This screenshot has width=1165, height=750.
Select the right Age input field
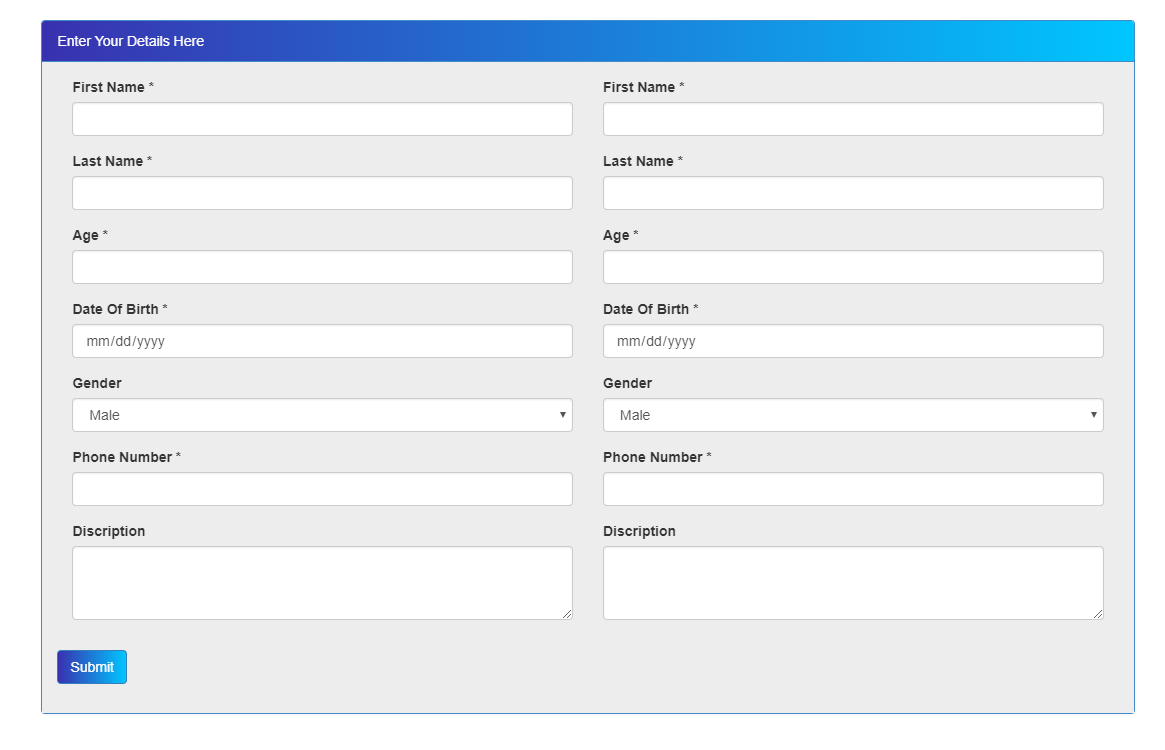pos(852,266)
